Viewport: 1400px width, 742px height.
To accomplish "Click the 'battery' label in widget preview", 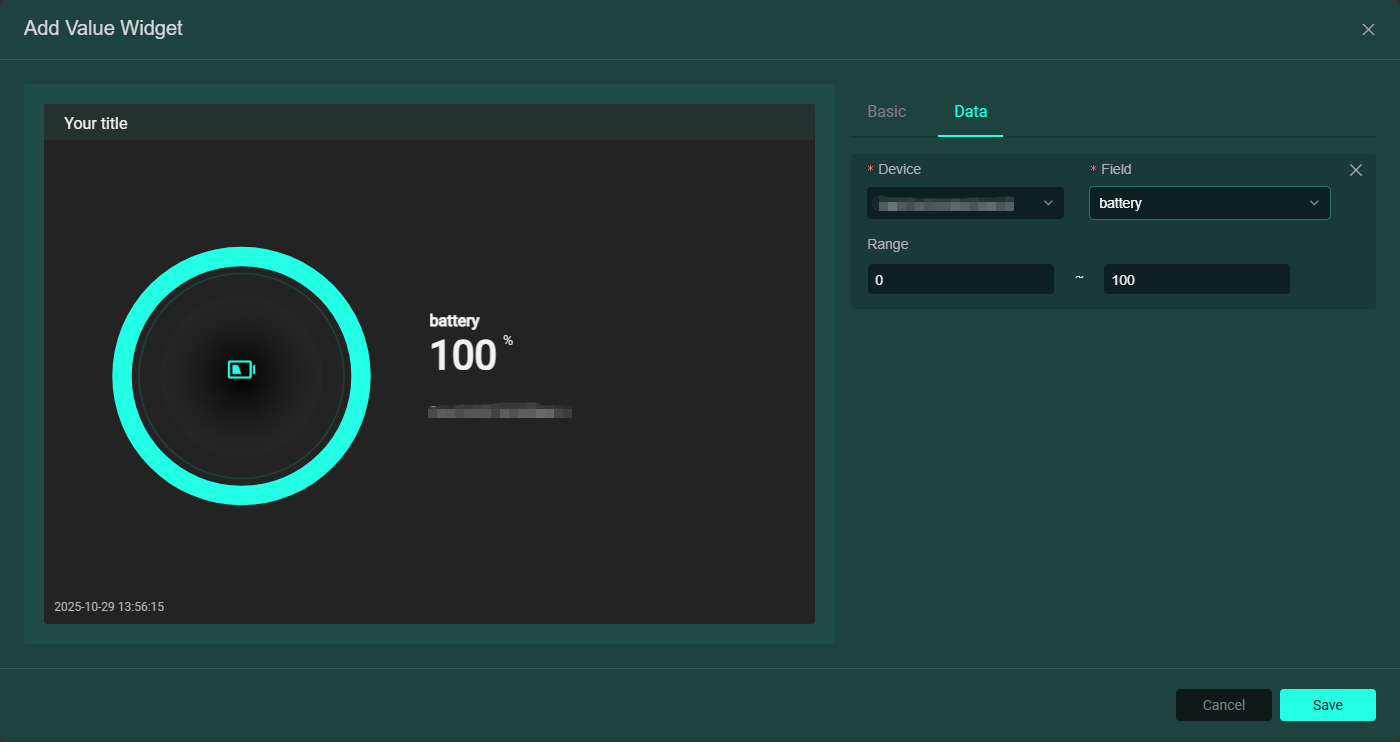I will tap(454, 321).
